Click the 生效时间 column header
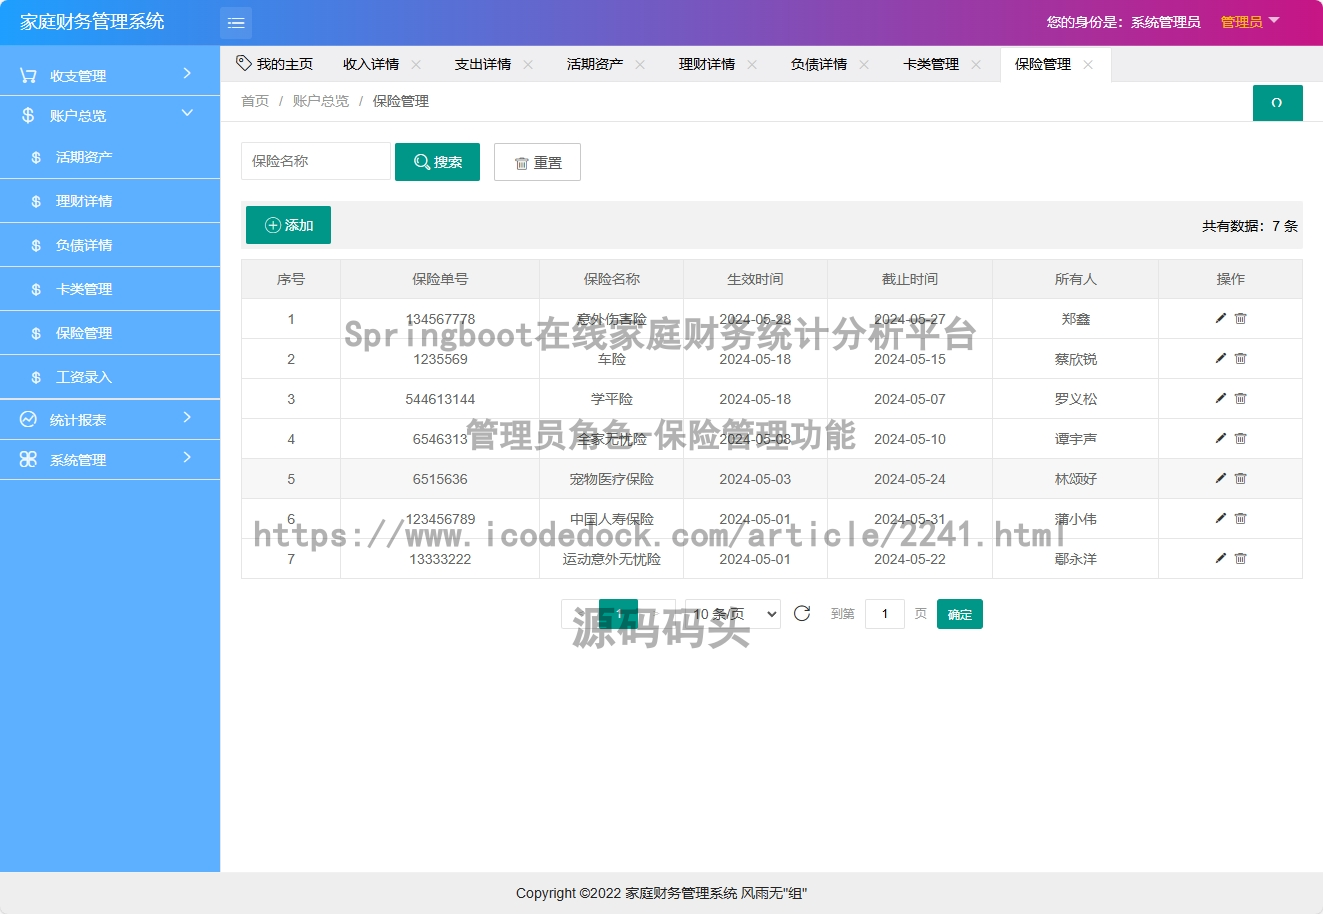The width and height of the screenshot is (1323, 914). point(755,279)
